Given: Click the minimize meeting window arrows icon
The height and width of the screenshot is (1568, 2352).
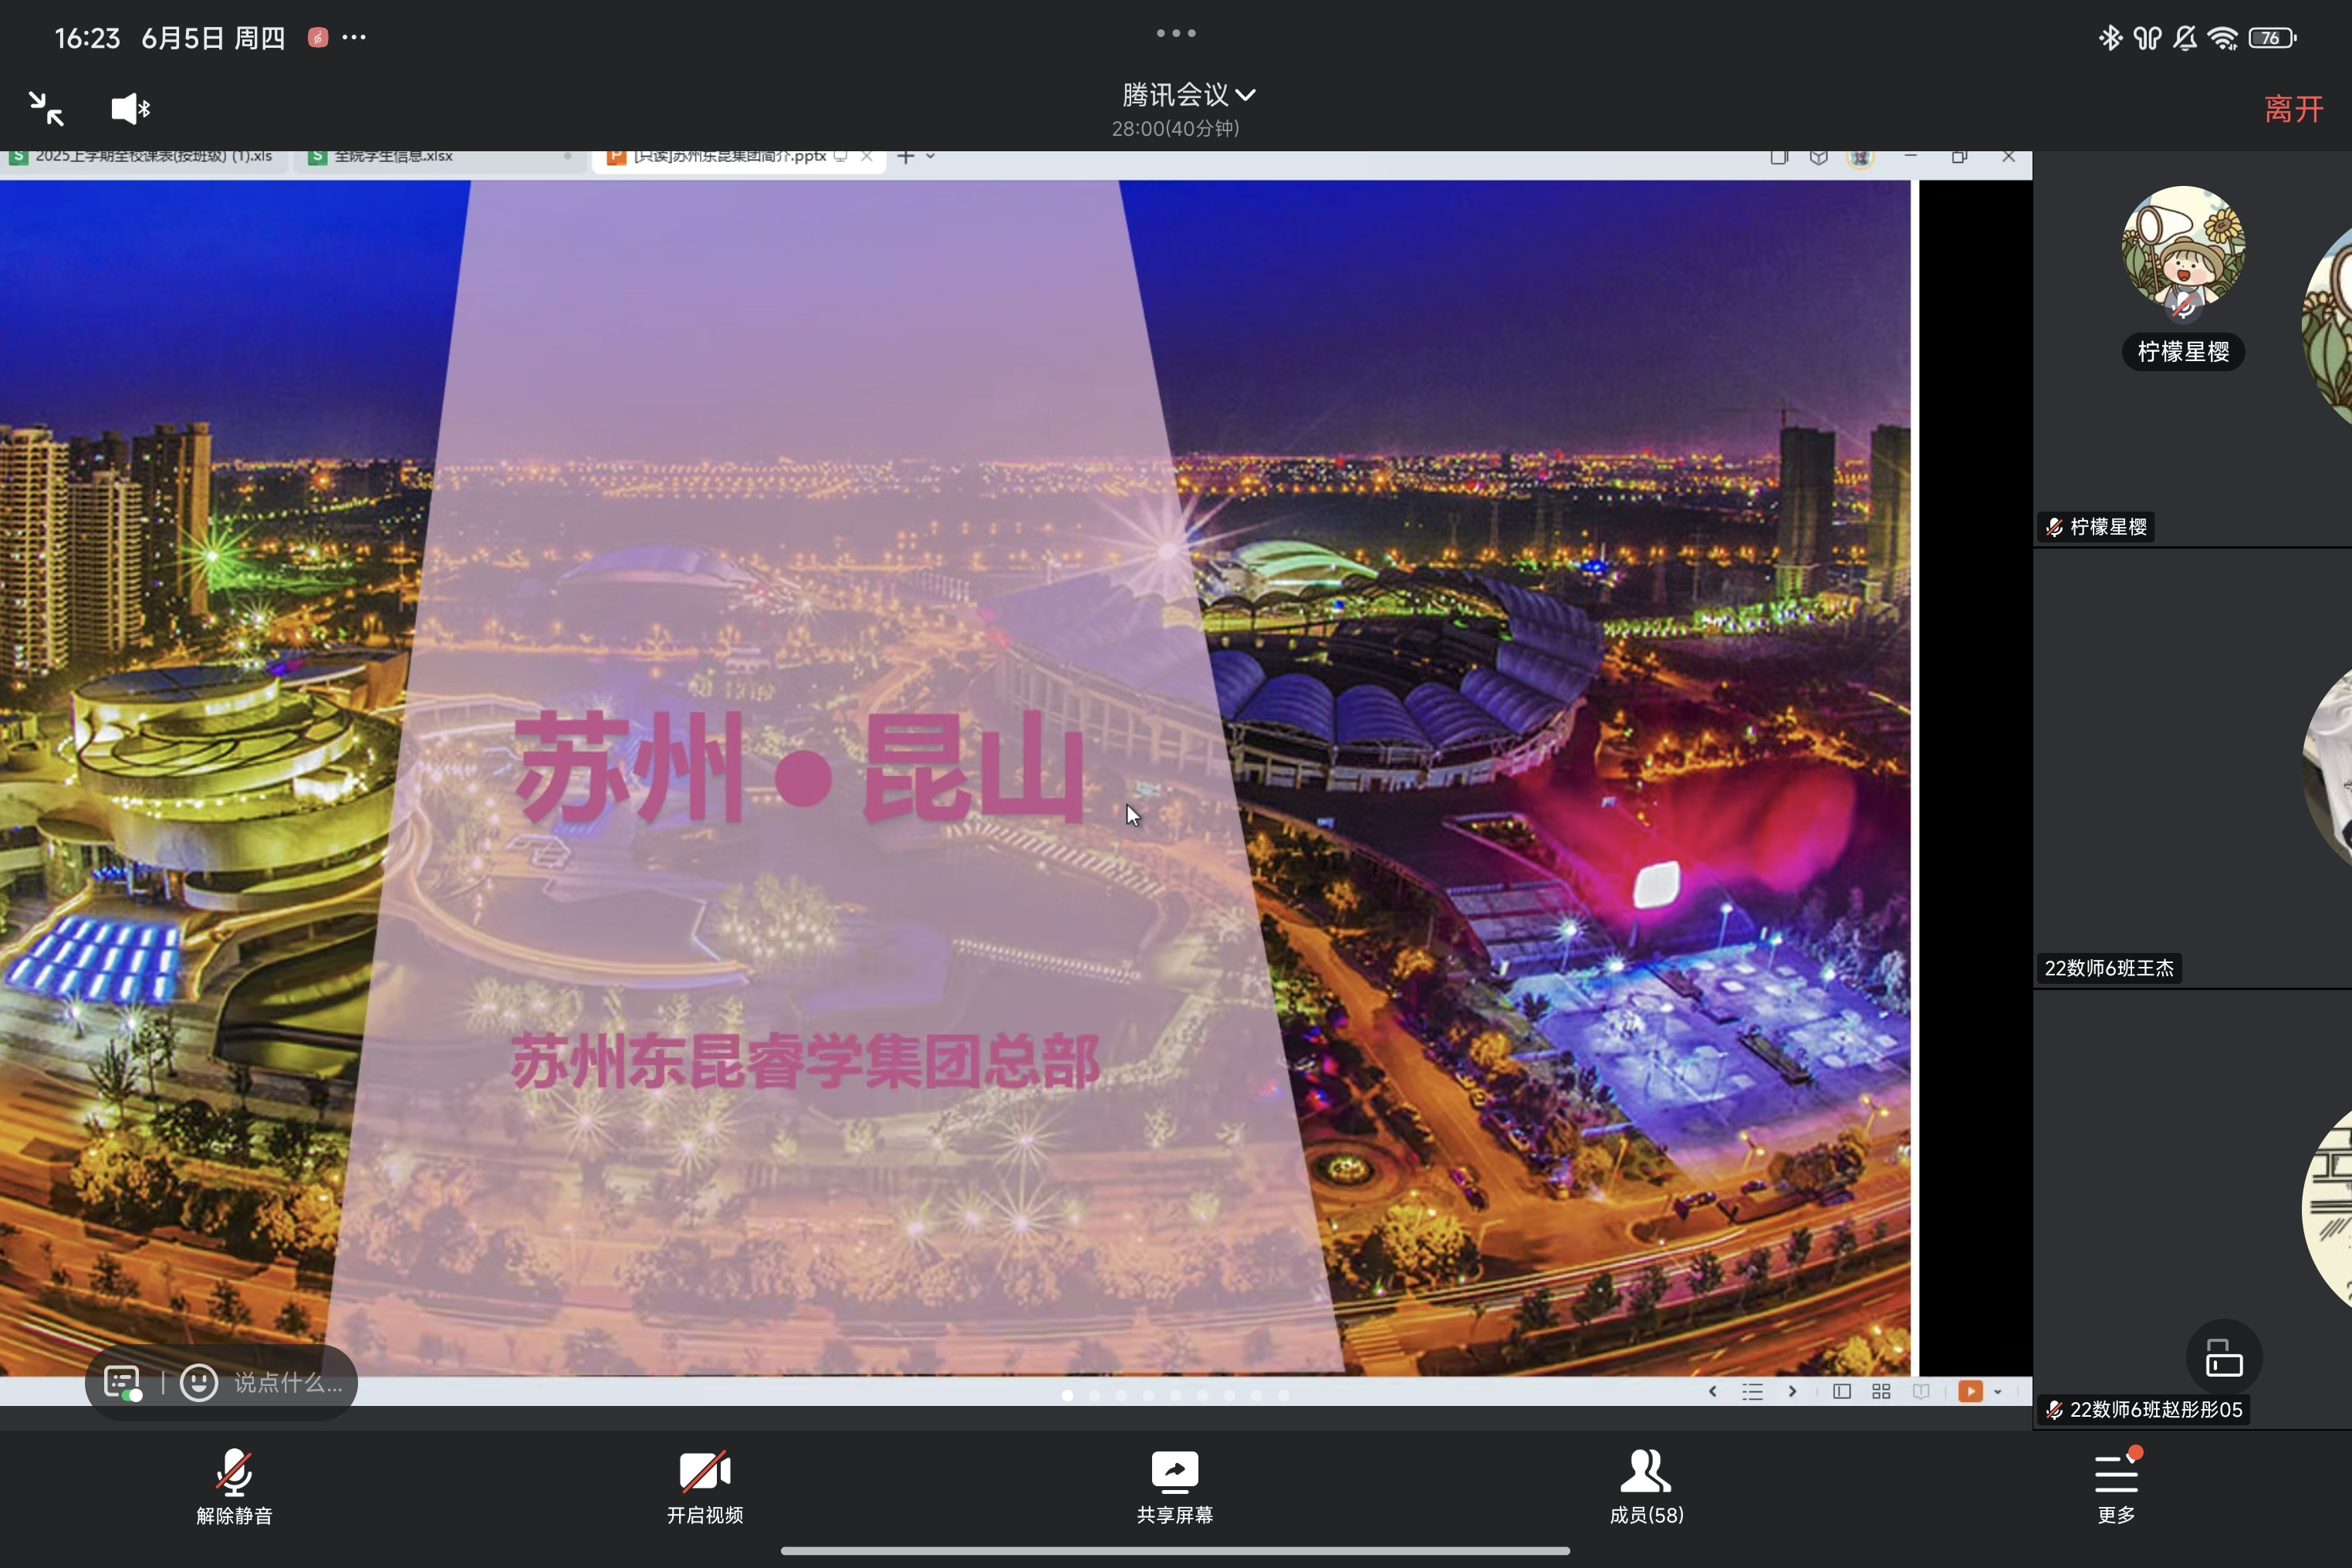Looking at the screenshot, I should [46, 108].
